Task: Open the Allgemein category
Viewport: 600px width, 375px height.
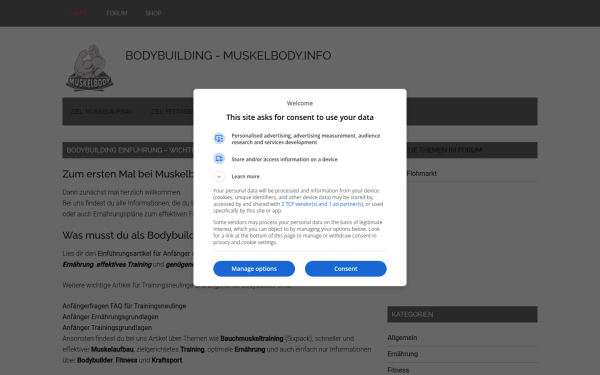Action: (x=402, y=338)
